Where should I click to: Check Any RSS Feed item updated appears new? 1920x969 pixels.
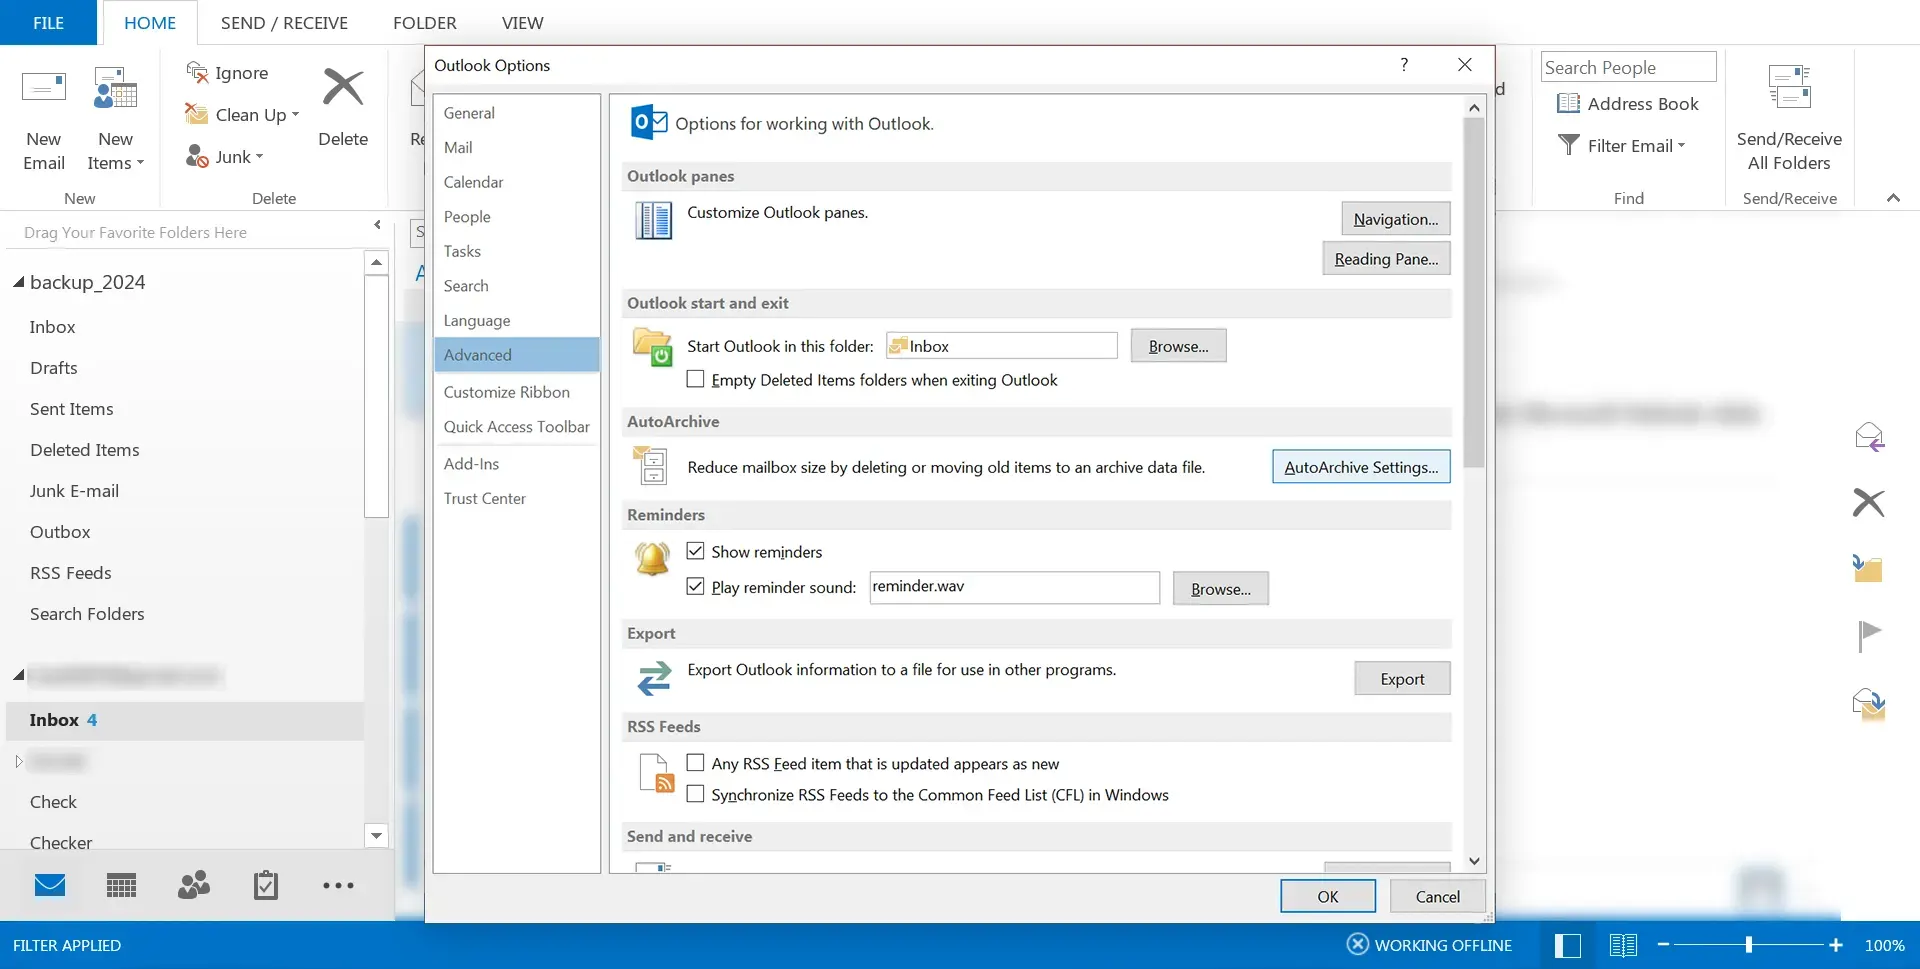695,763
